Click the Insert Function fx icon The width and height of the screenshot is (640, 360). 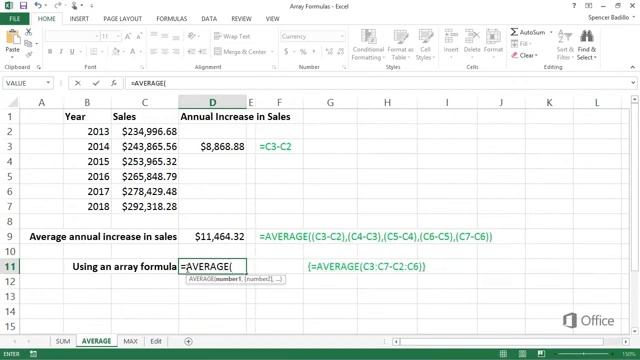click(x=114, y=83)
